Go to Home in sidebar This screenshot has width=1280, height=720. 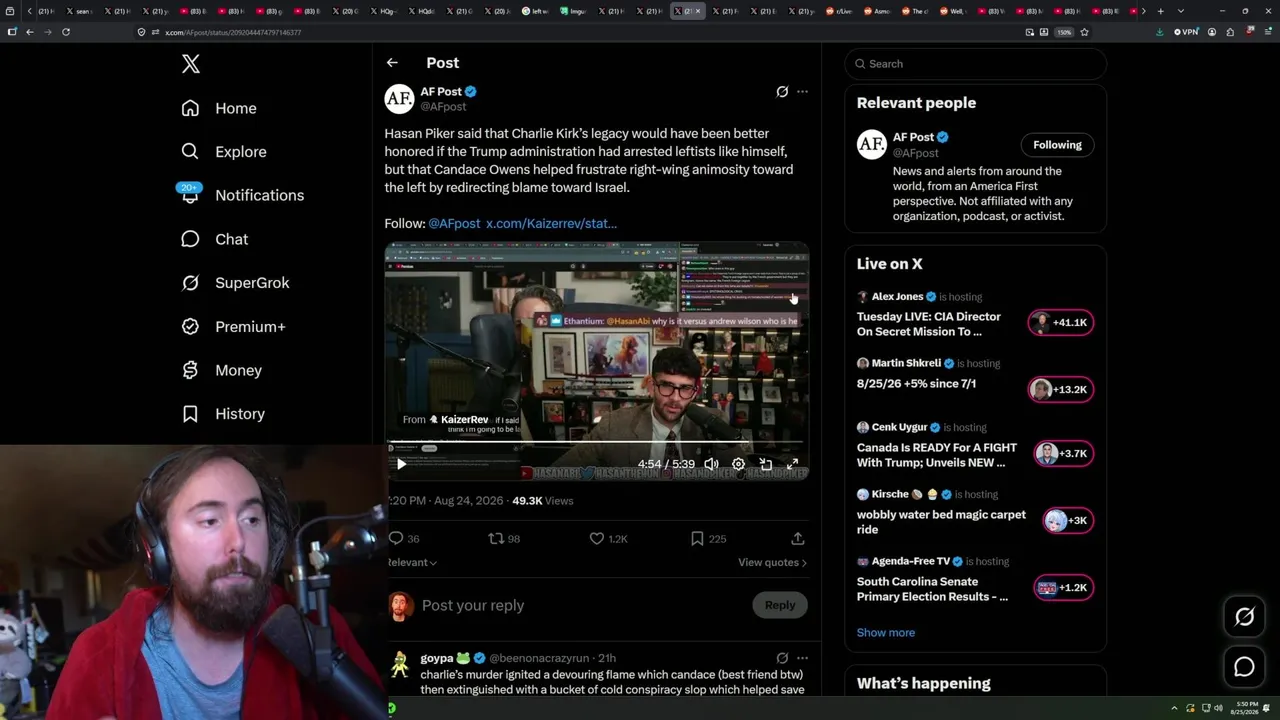(219, 108)
